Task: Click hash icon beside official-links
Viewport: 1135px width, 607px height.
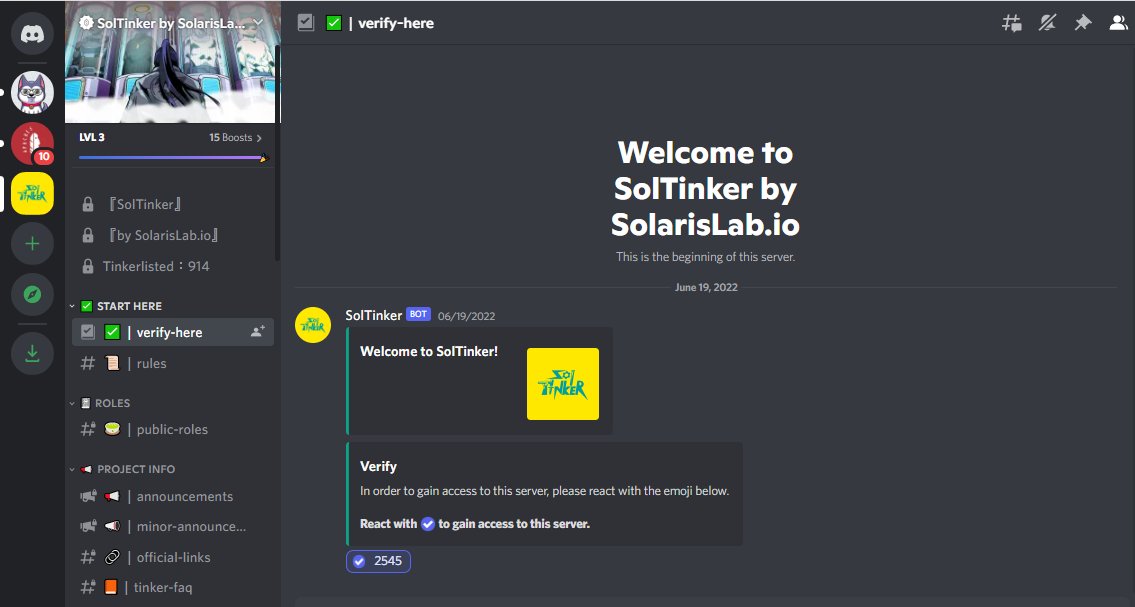Action: click(x=88, y=557)
